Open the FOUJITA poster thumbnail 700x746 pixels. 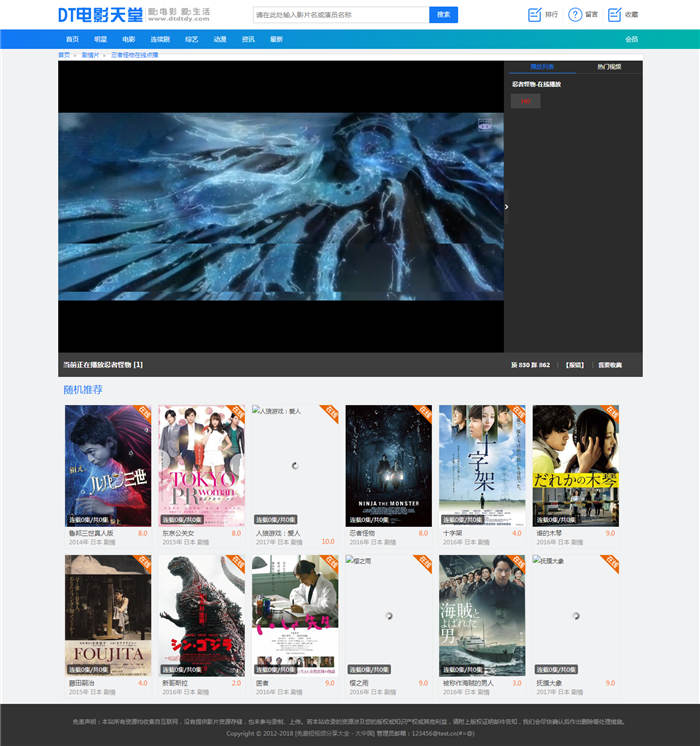(x=108, y=615)
